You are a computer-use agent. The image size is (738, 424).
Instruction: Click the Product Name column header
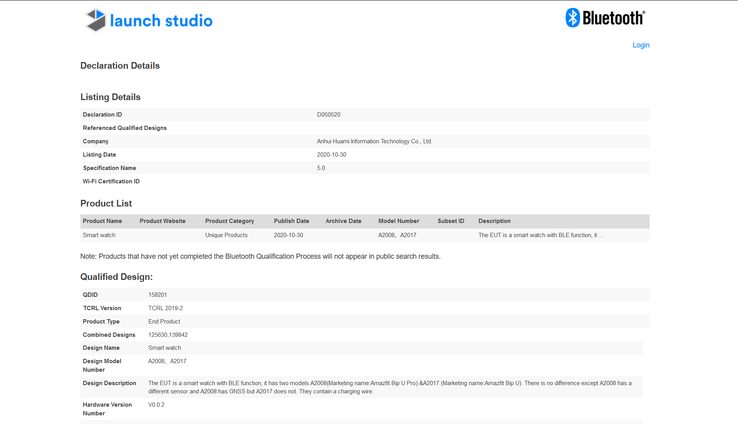(102, 221)
